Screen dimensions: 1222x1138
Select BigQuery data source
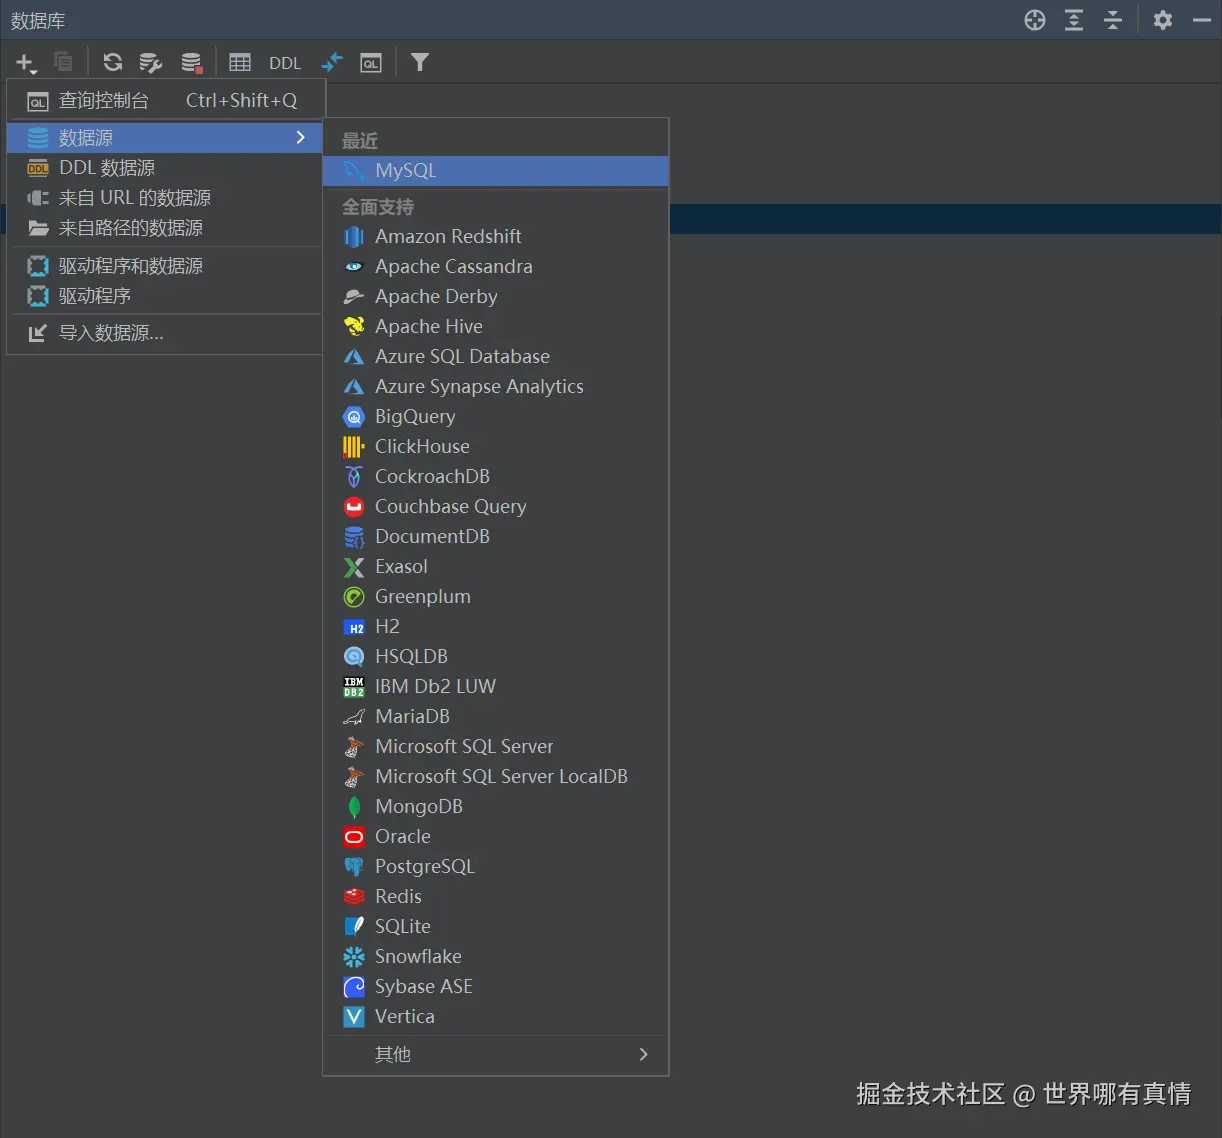(x=496, y=416)
